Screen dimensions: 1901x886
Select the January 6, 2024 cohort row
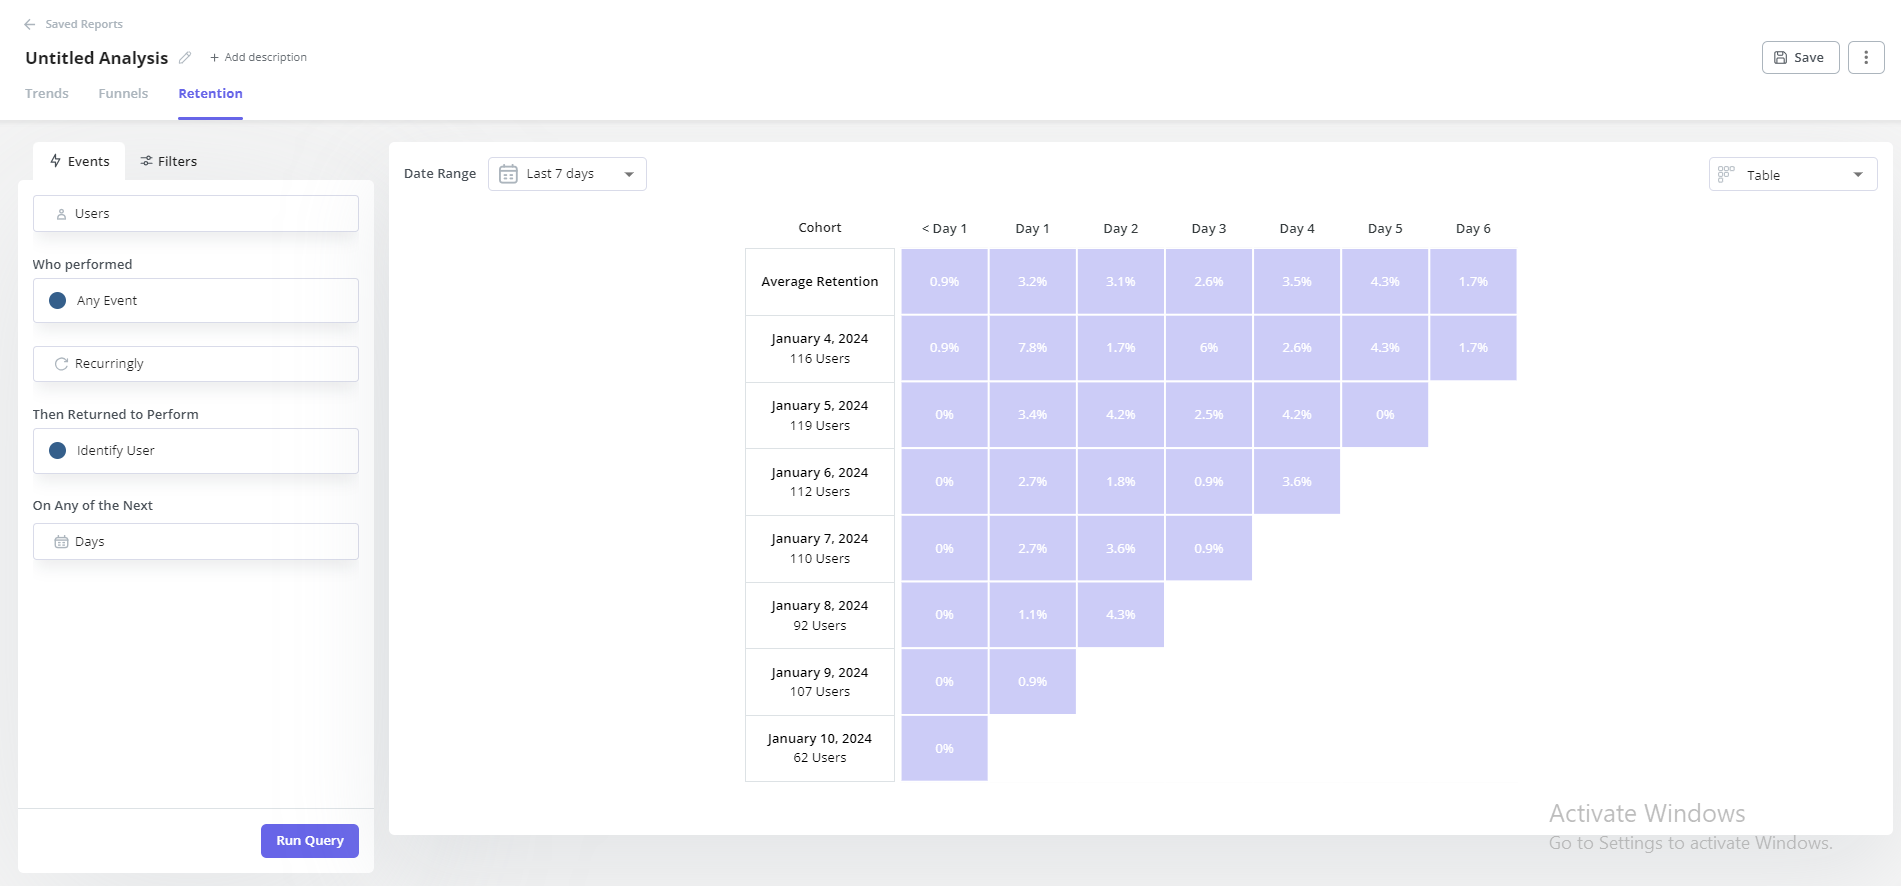coord(820,482)
